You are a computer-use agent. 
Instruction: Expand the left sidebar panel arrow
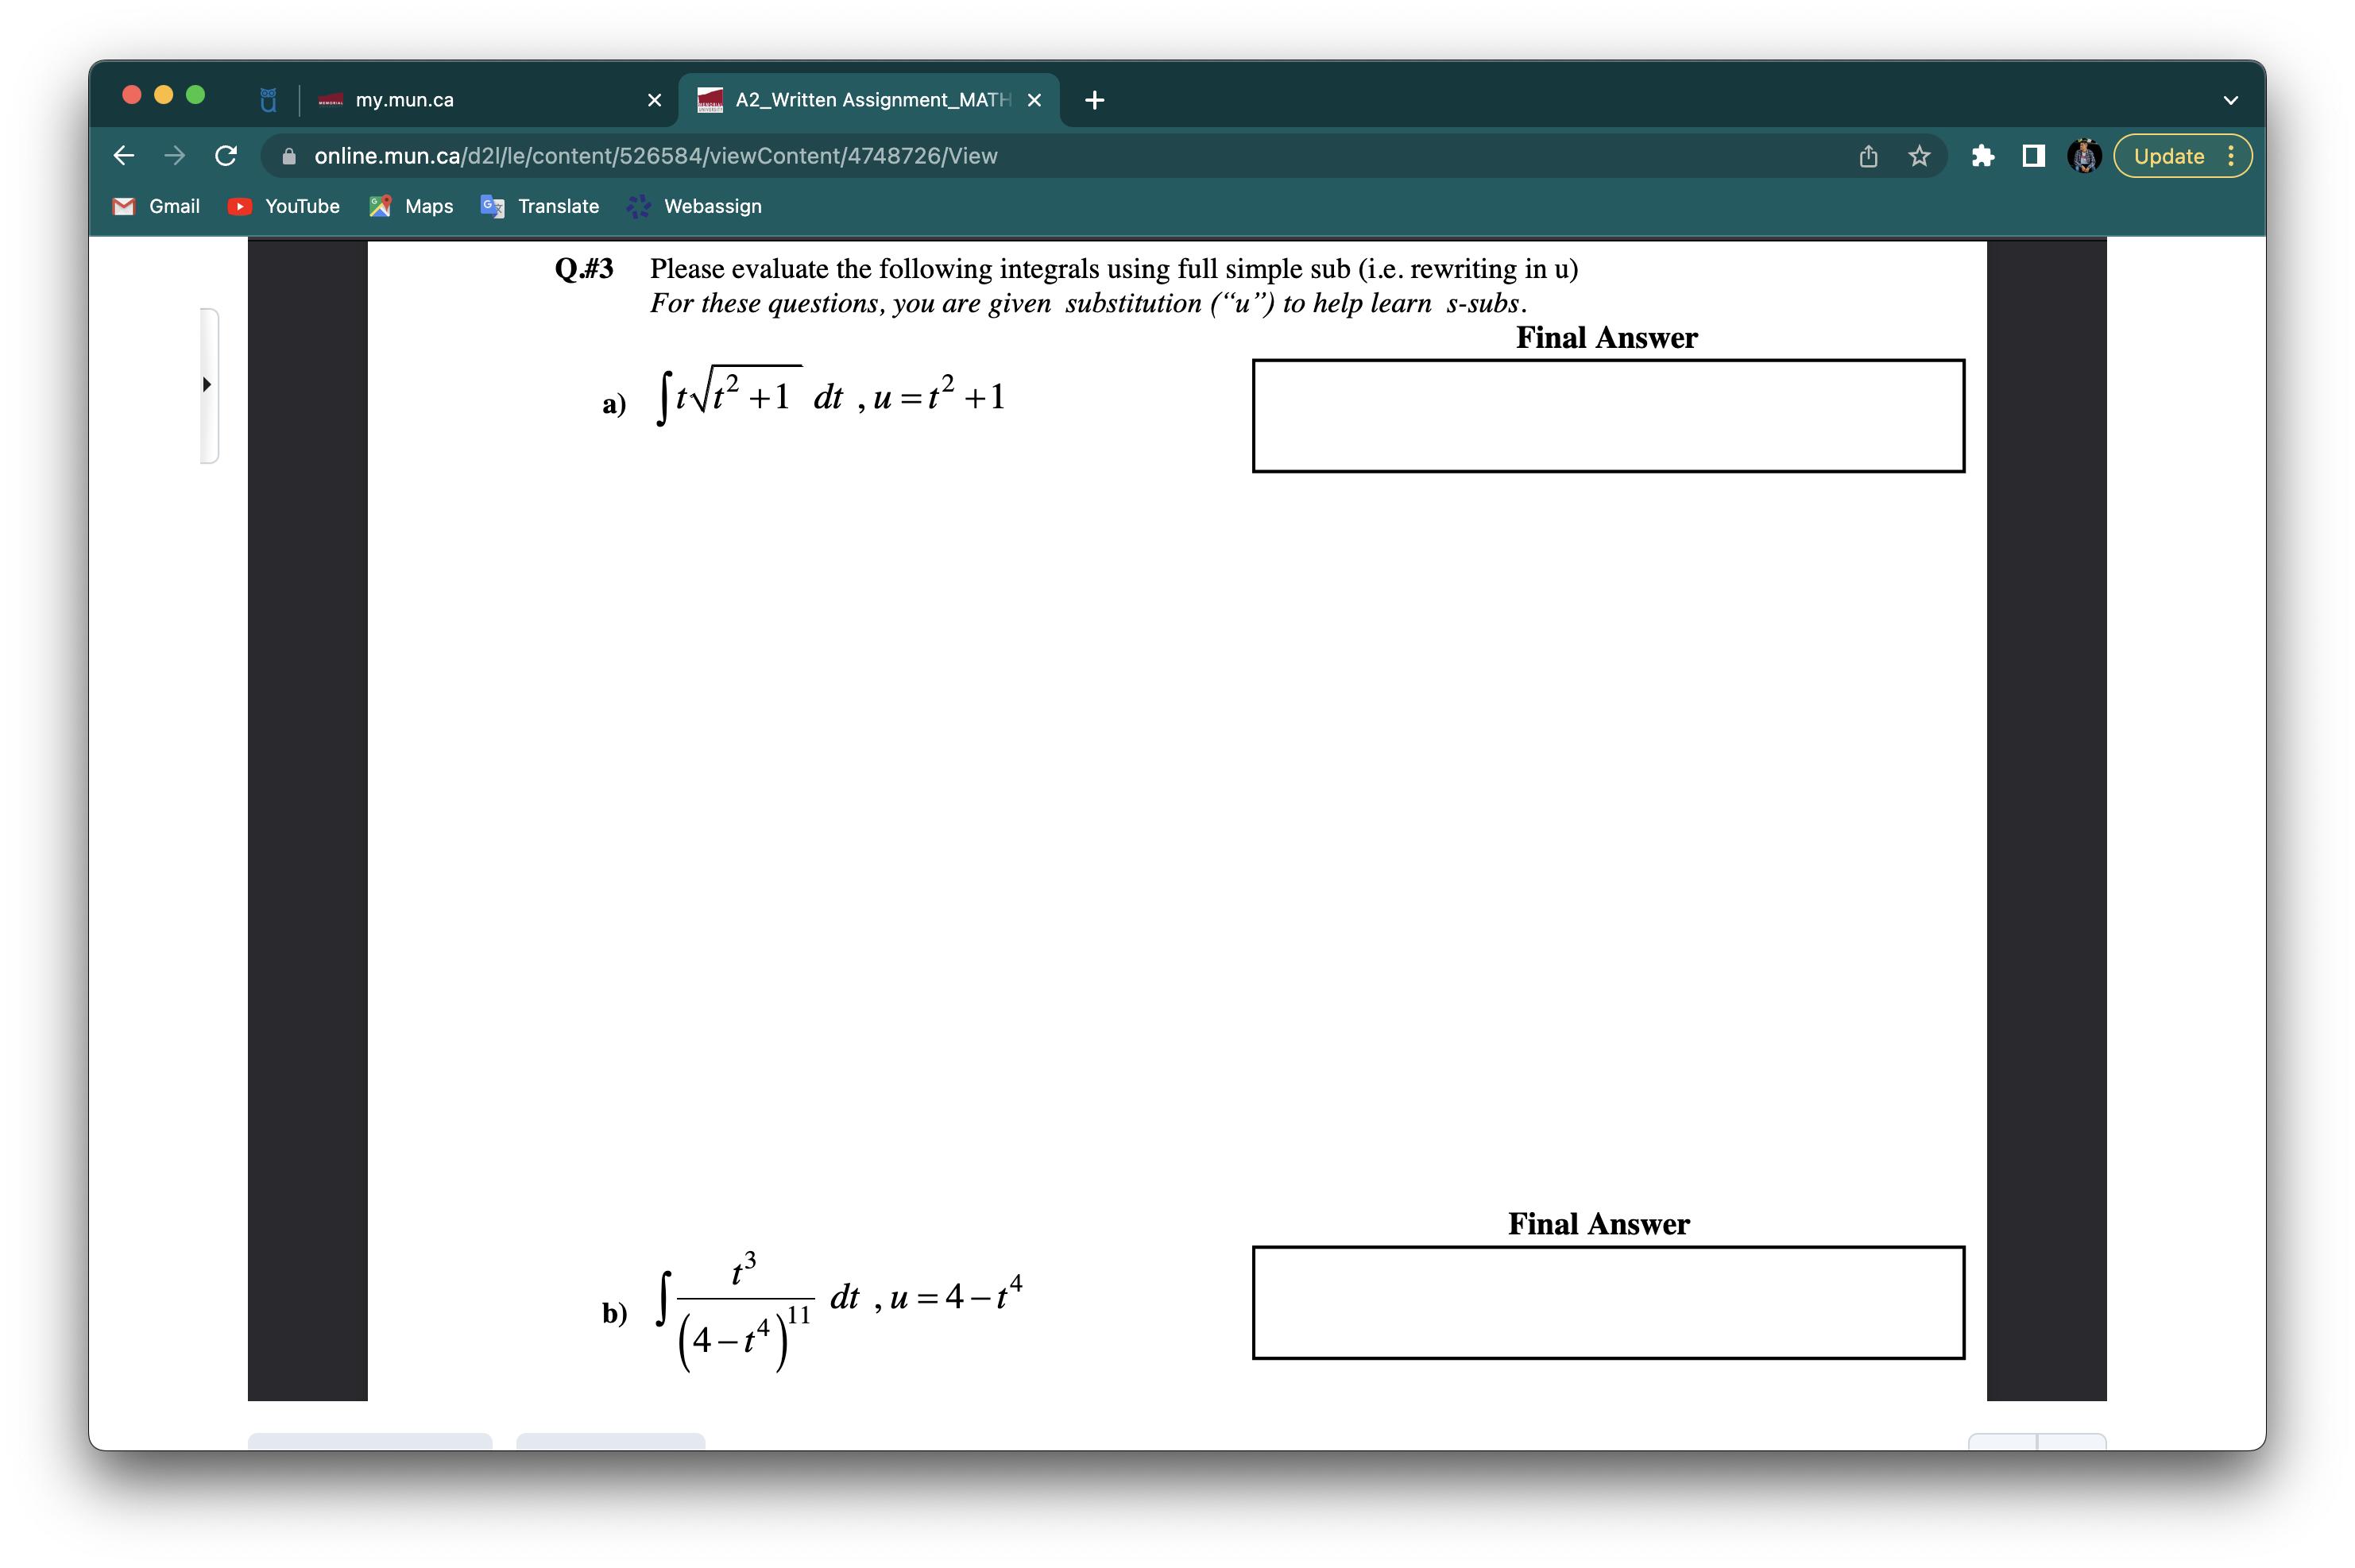click(207, 384)
